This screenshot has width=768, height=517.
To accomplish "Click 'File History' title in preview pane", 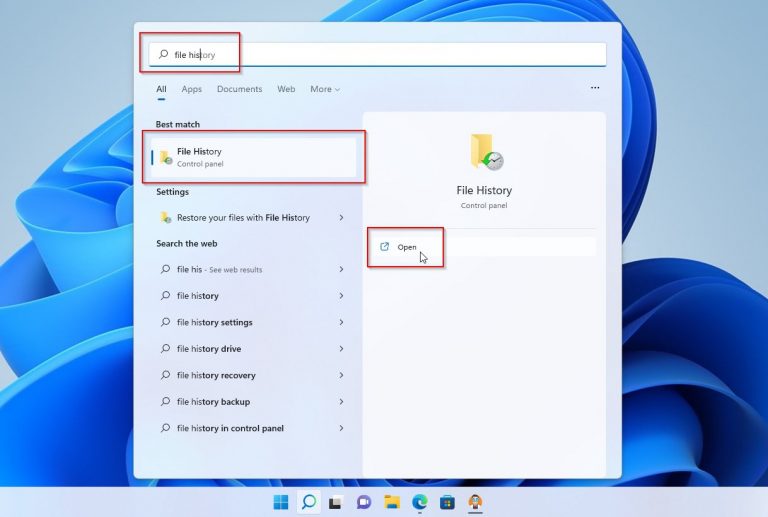I will coord(484,190).
